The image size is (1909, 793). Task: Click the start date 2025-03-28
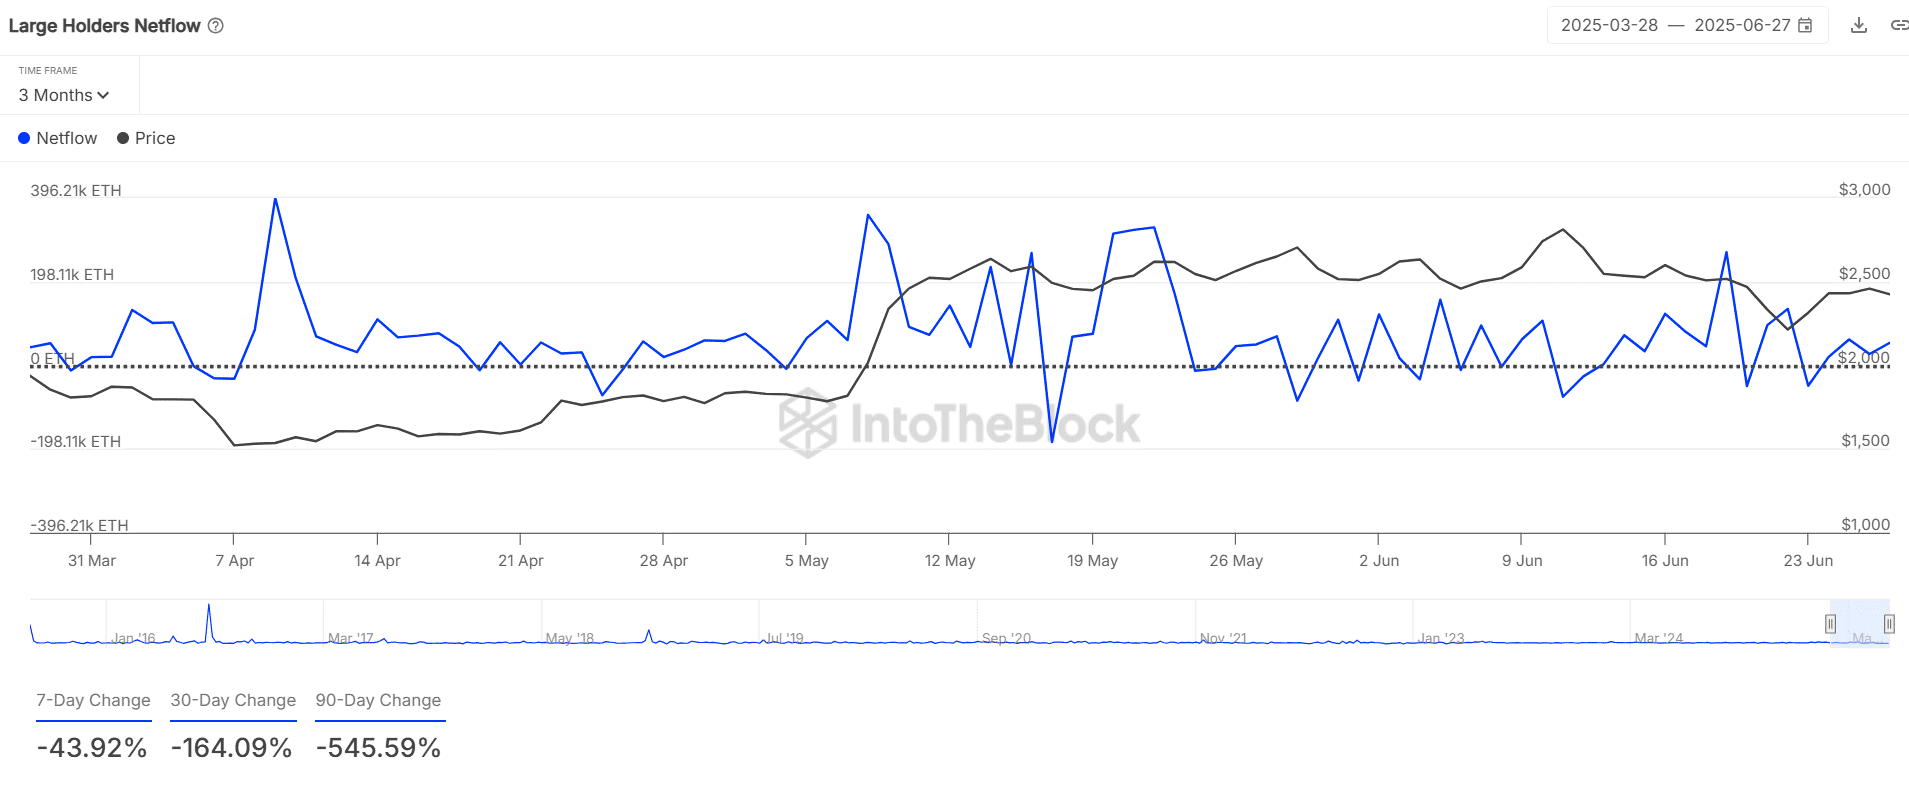point(1609,26)
